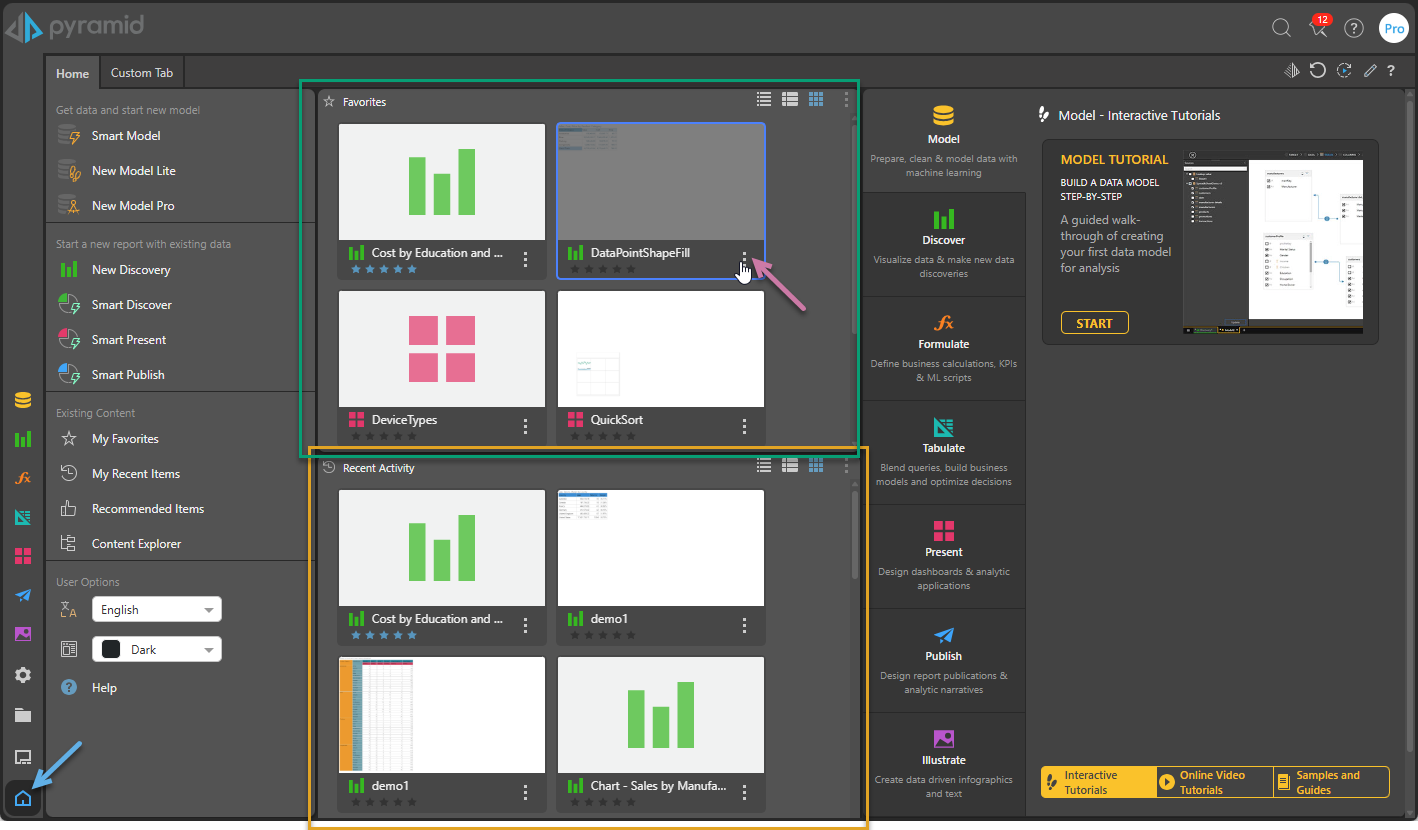Open DataPointShapeFill three-dot options menu
The width and height of the screenshot is (1418, 830).
744,260
